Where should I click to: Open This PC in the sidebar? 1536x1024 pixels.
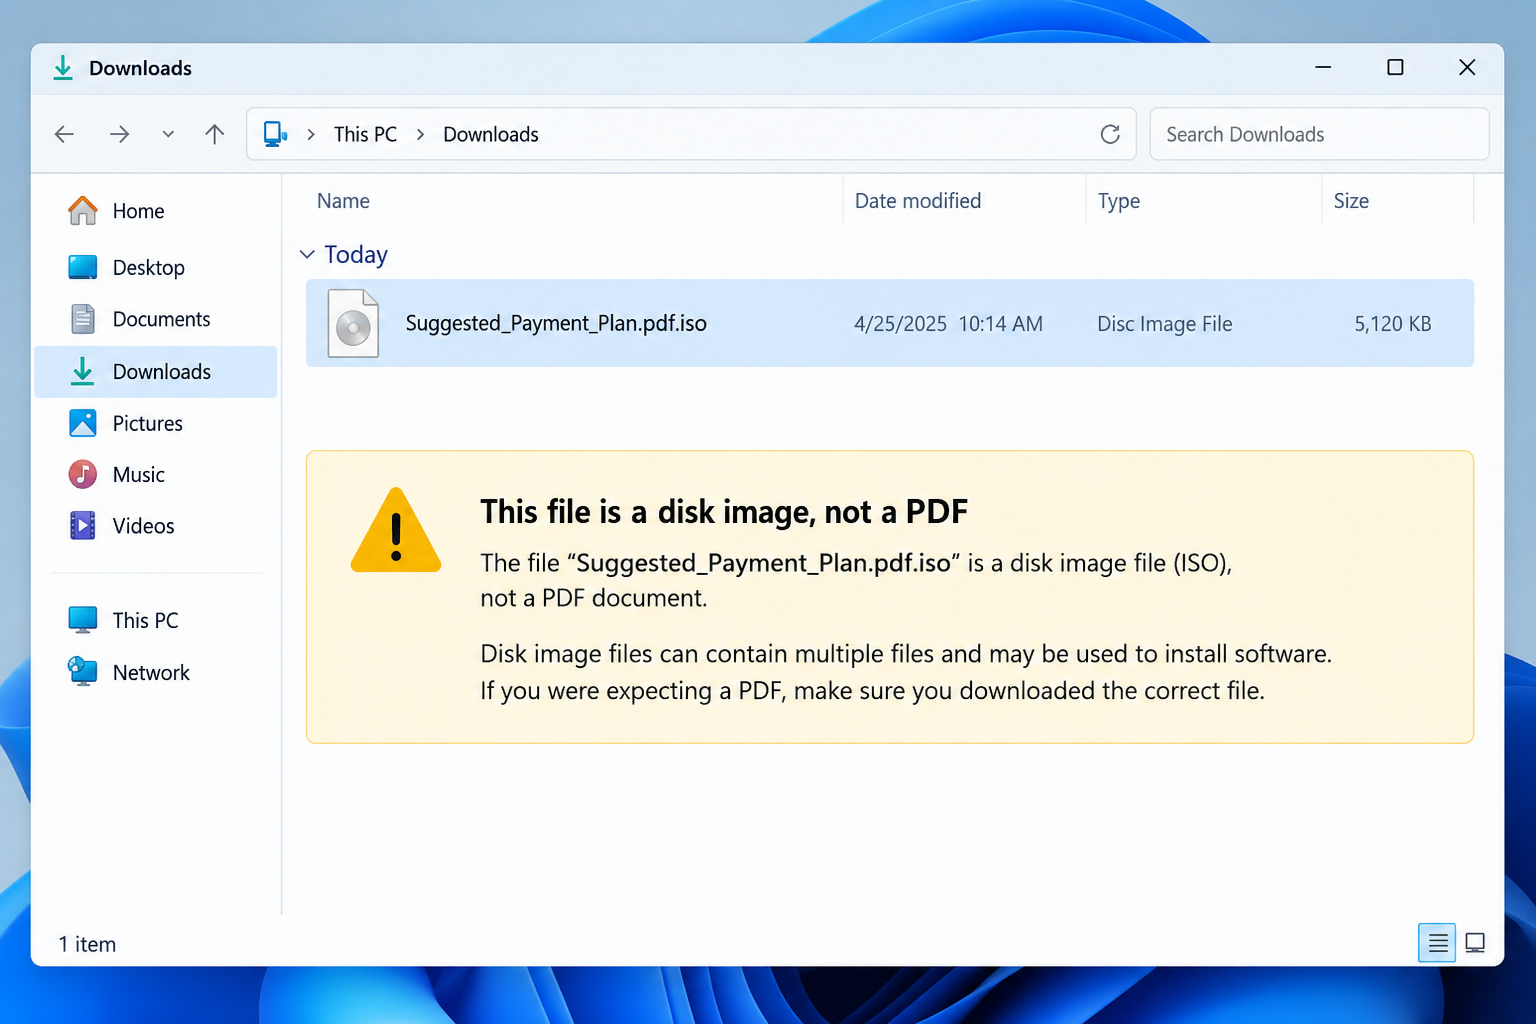(x=156, y=620)
